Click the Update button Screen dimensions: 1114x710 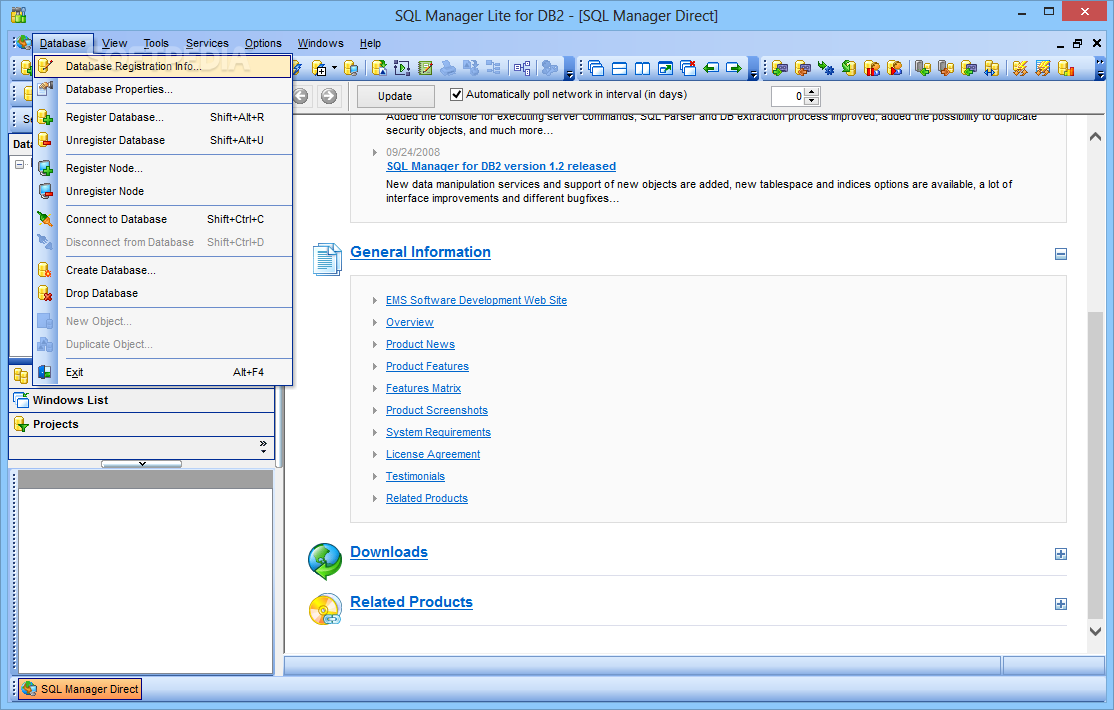(395, 96)
